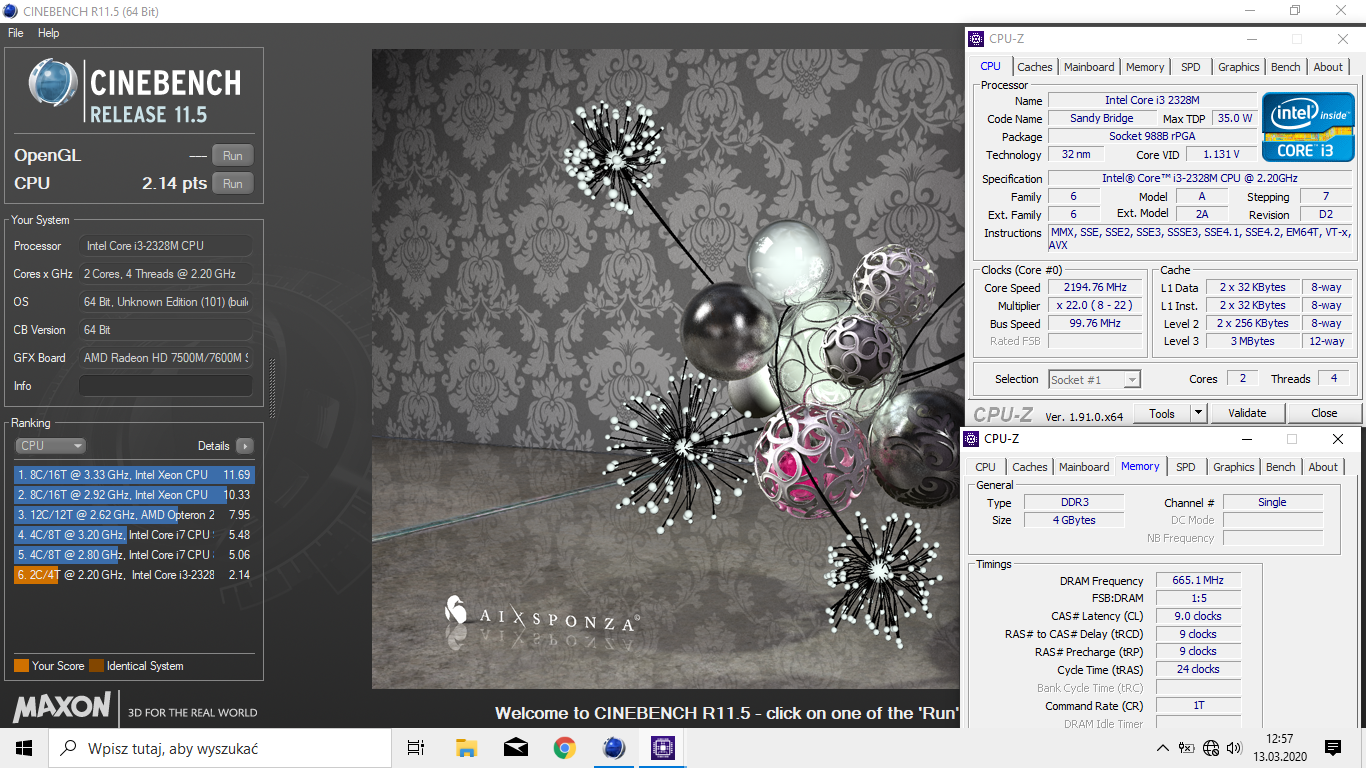Run the CPU benchmark in Cinebench
The image size is (1366, 768).
click(232, 183)
